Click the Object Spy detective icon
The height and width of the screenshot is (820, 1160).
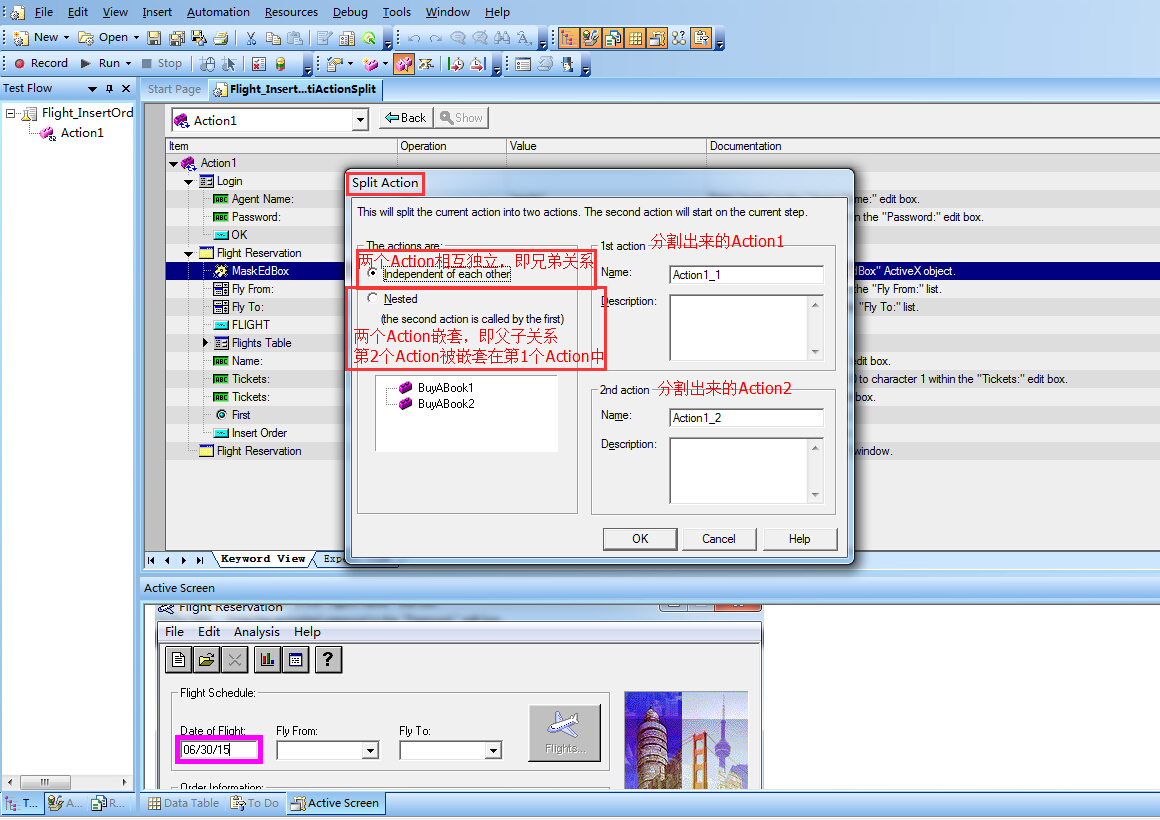point(567,64)
